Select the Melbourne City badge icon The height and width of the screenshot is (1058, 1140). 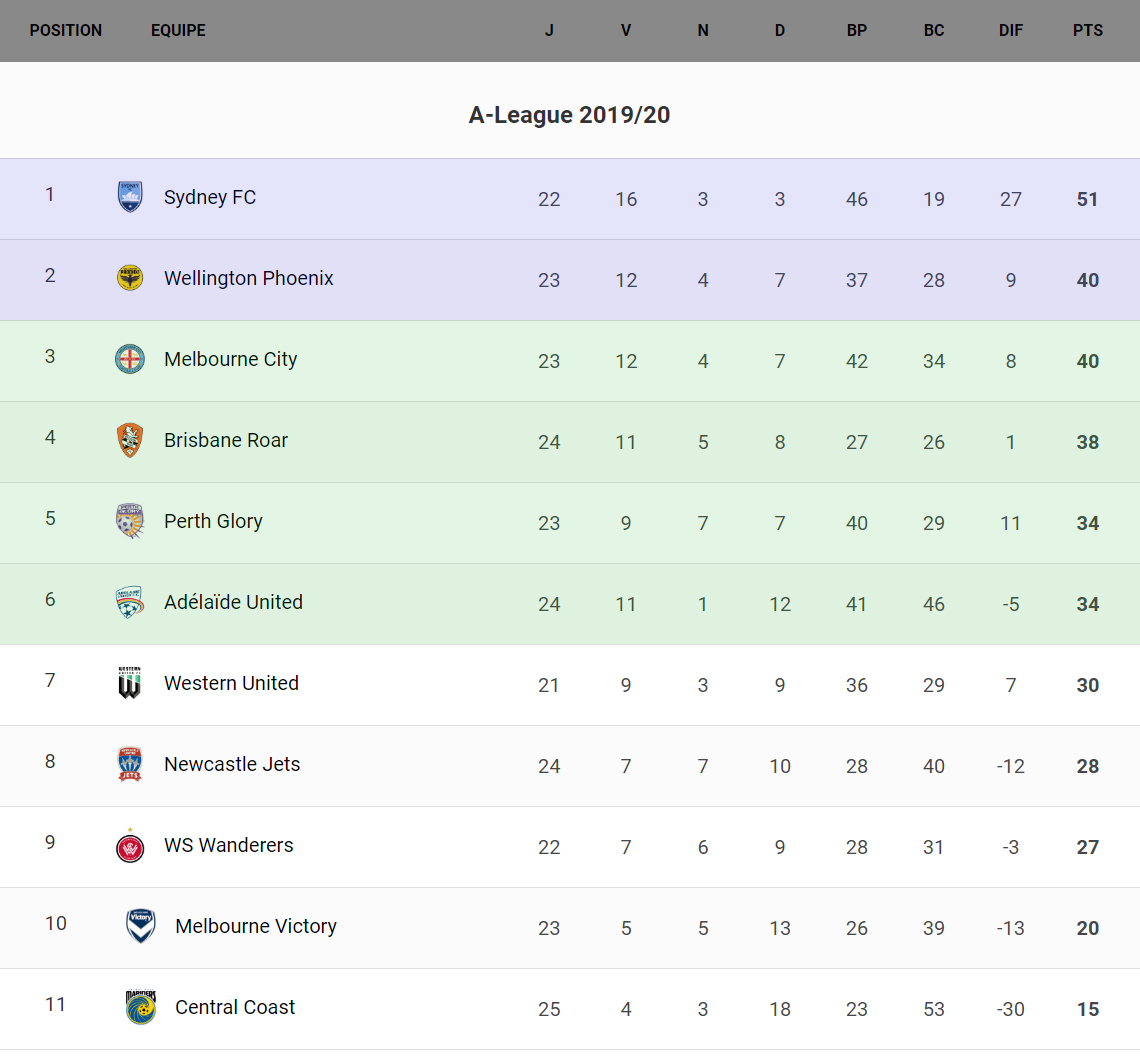[x=130, y=359]
